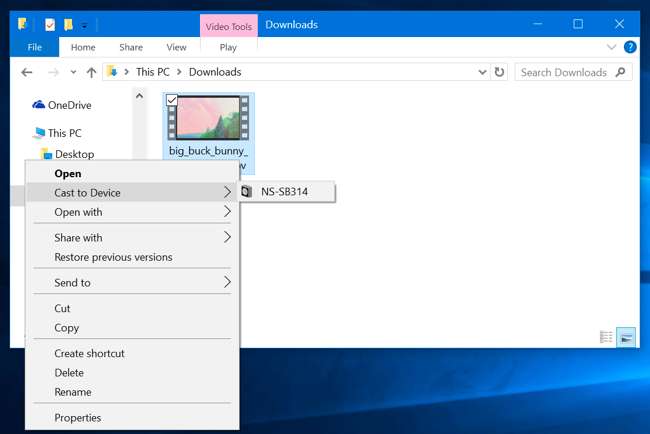Go up one folder level
The width and height of the screenshot is (650, 434).
coord(91,72)
